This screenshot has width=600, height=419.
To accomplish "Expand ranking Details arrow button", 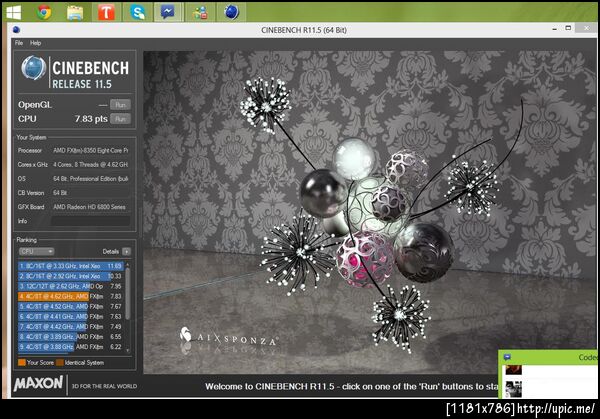I will click(127, 251).
